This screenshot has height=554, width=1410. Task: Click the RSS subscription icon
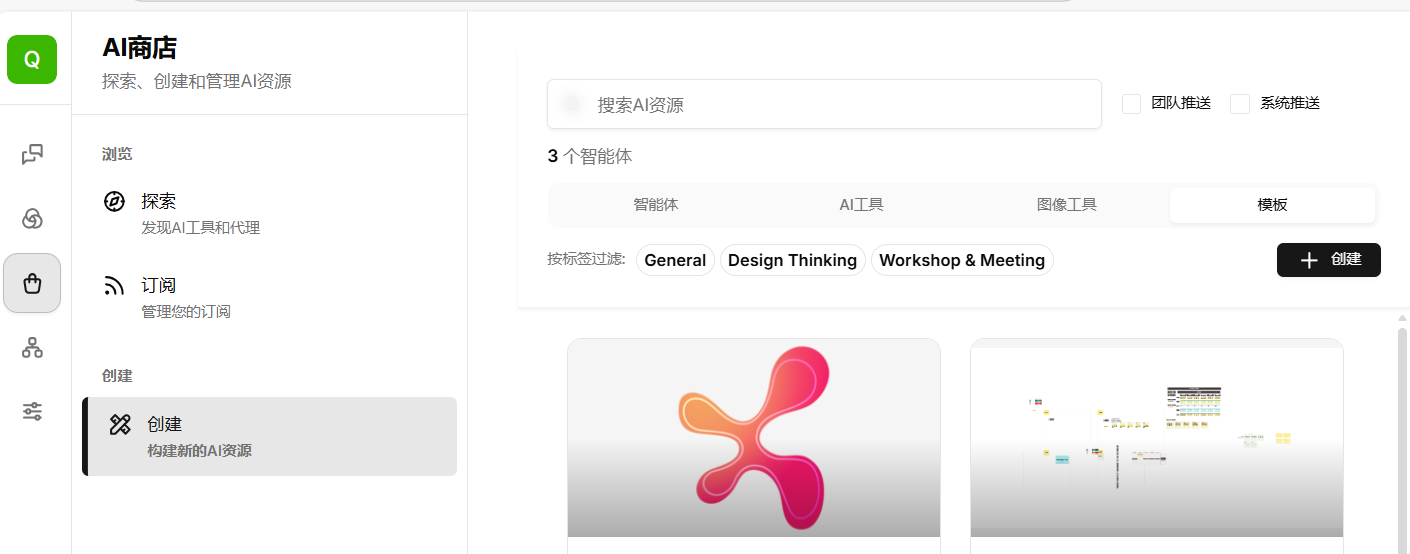coord(115,287)
